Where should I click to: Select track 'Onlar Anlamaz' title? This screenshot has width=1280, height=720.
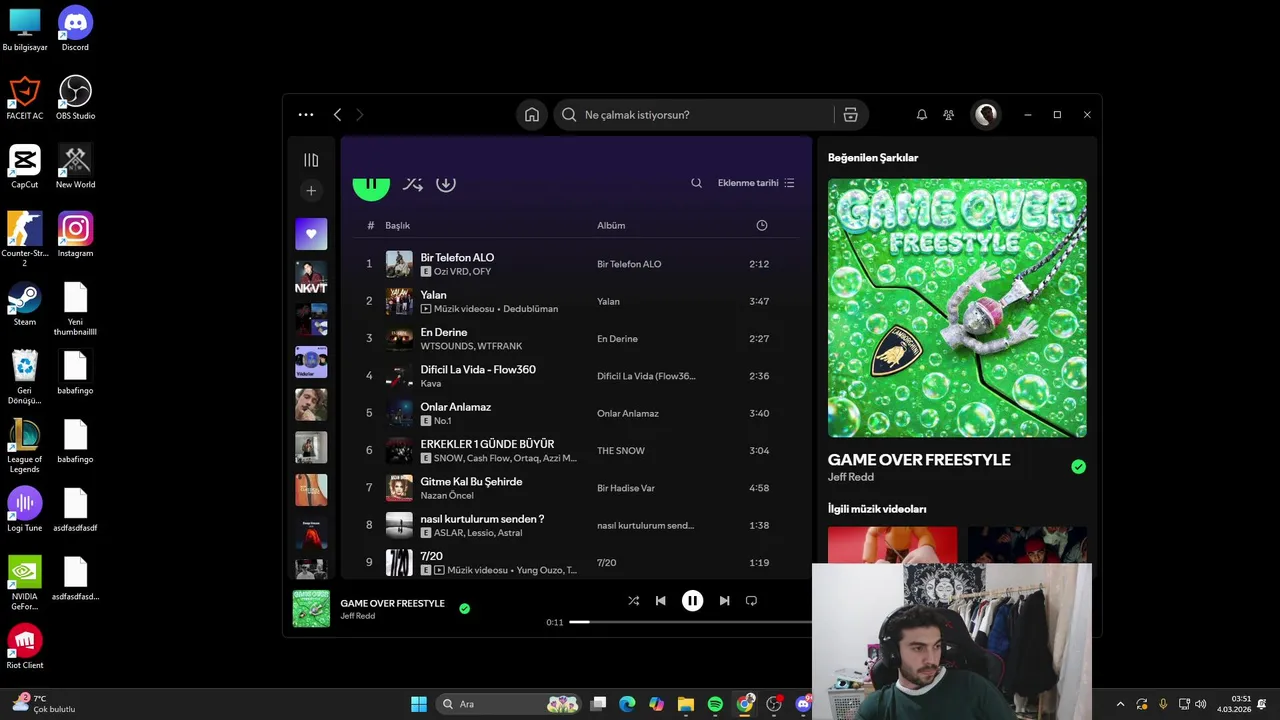tap(455, 407)
